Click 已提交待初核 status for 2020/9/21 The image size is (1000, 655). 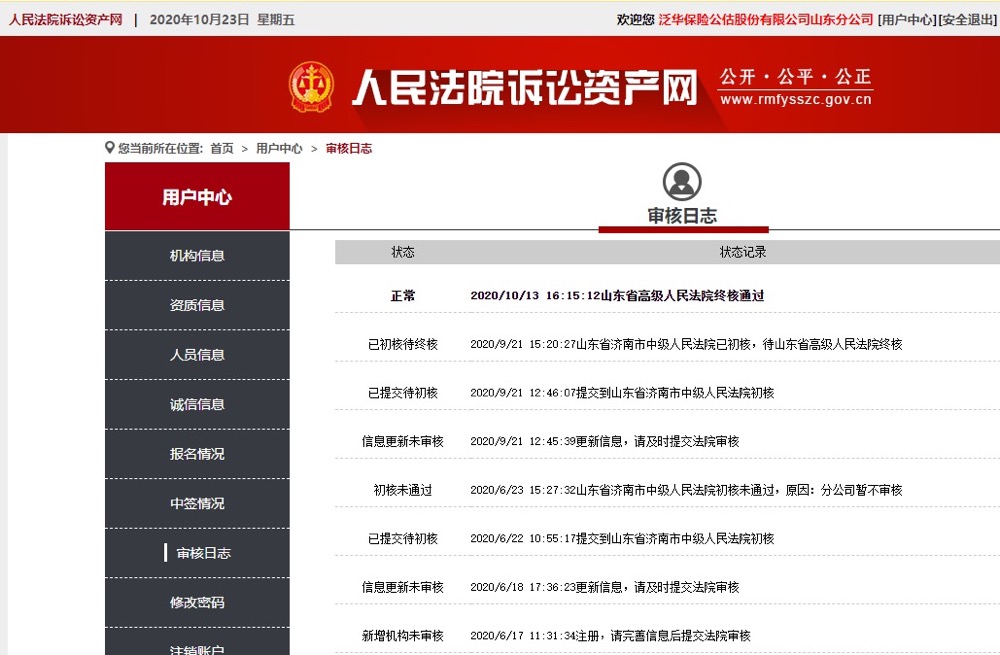tap(403, 393)
